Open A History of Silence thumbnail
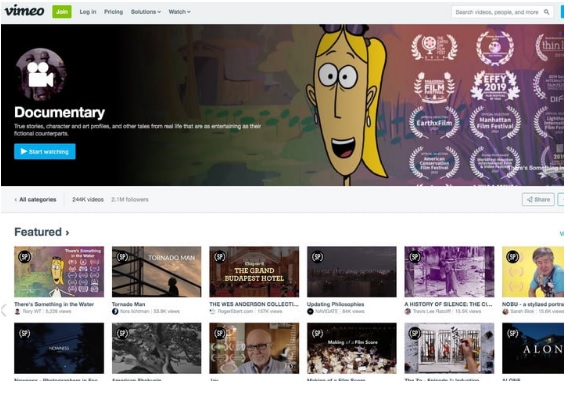The image size is (565, 393). point(449,272)
